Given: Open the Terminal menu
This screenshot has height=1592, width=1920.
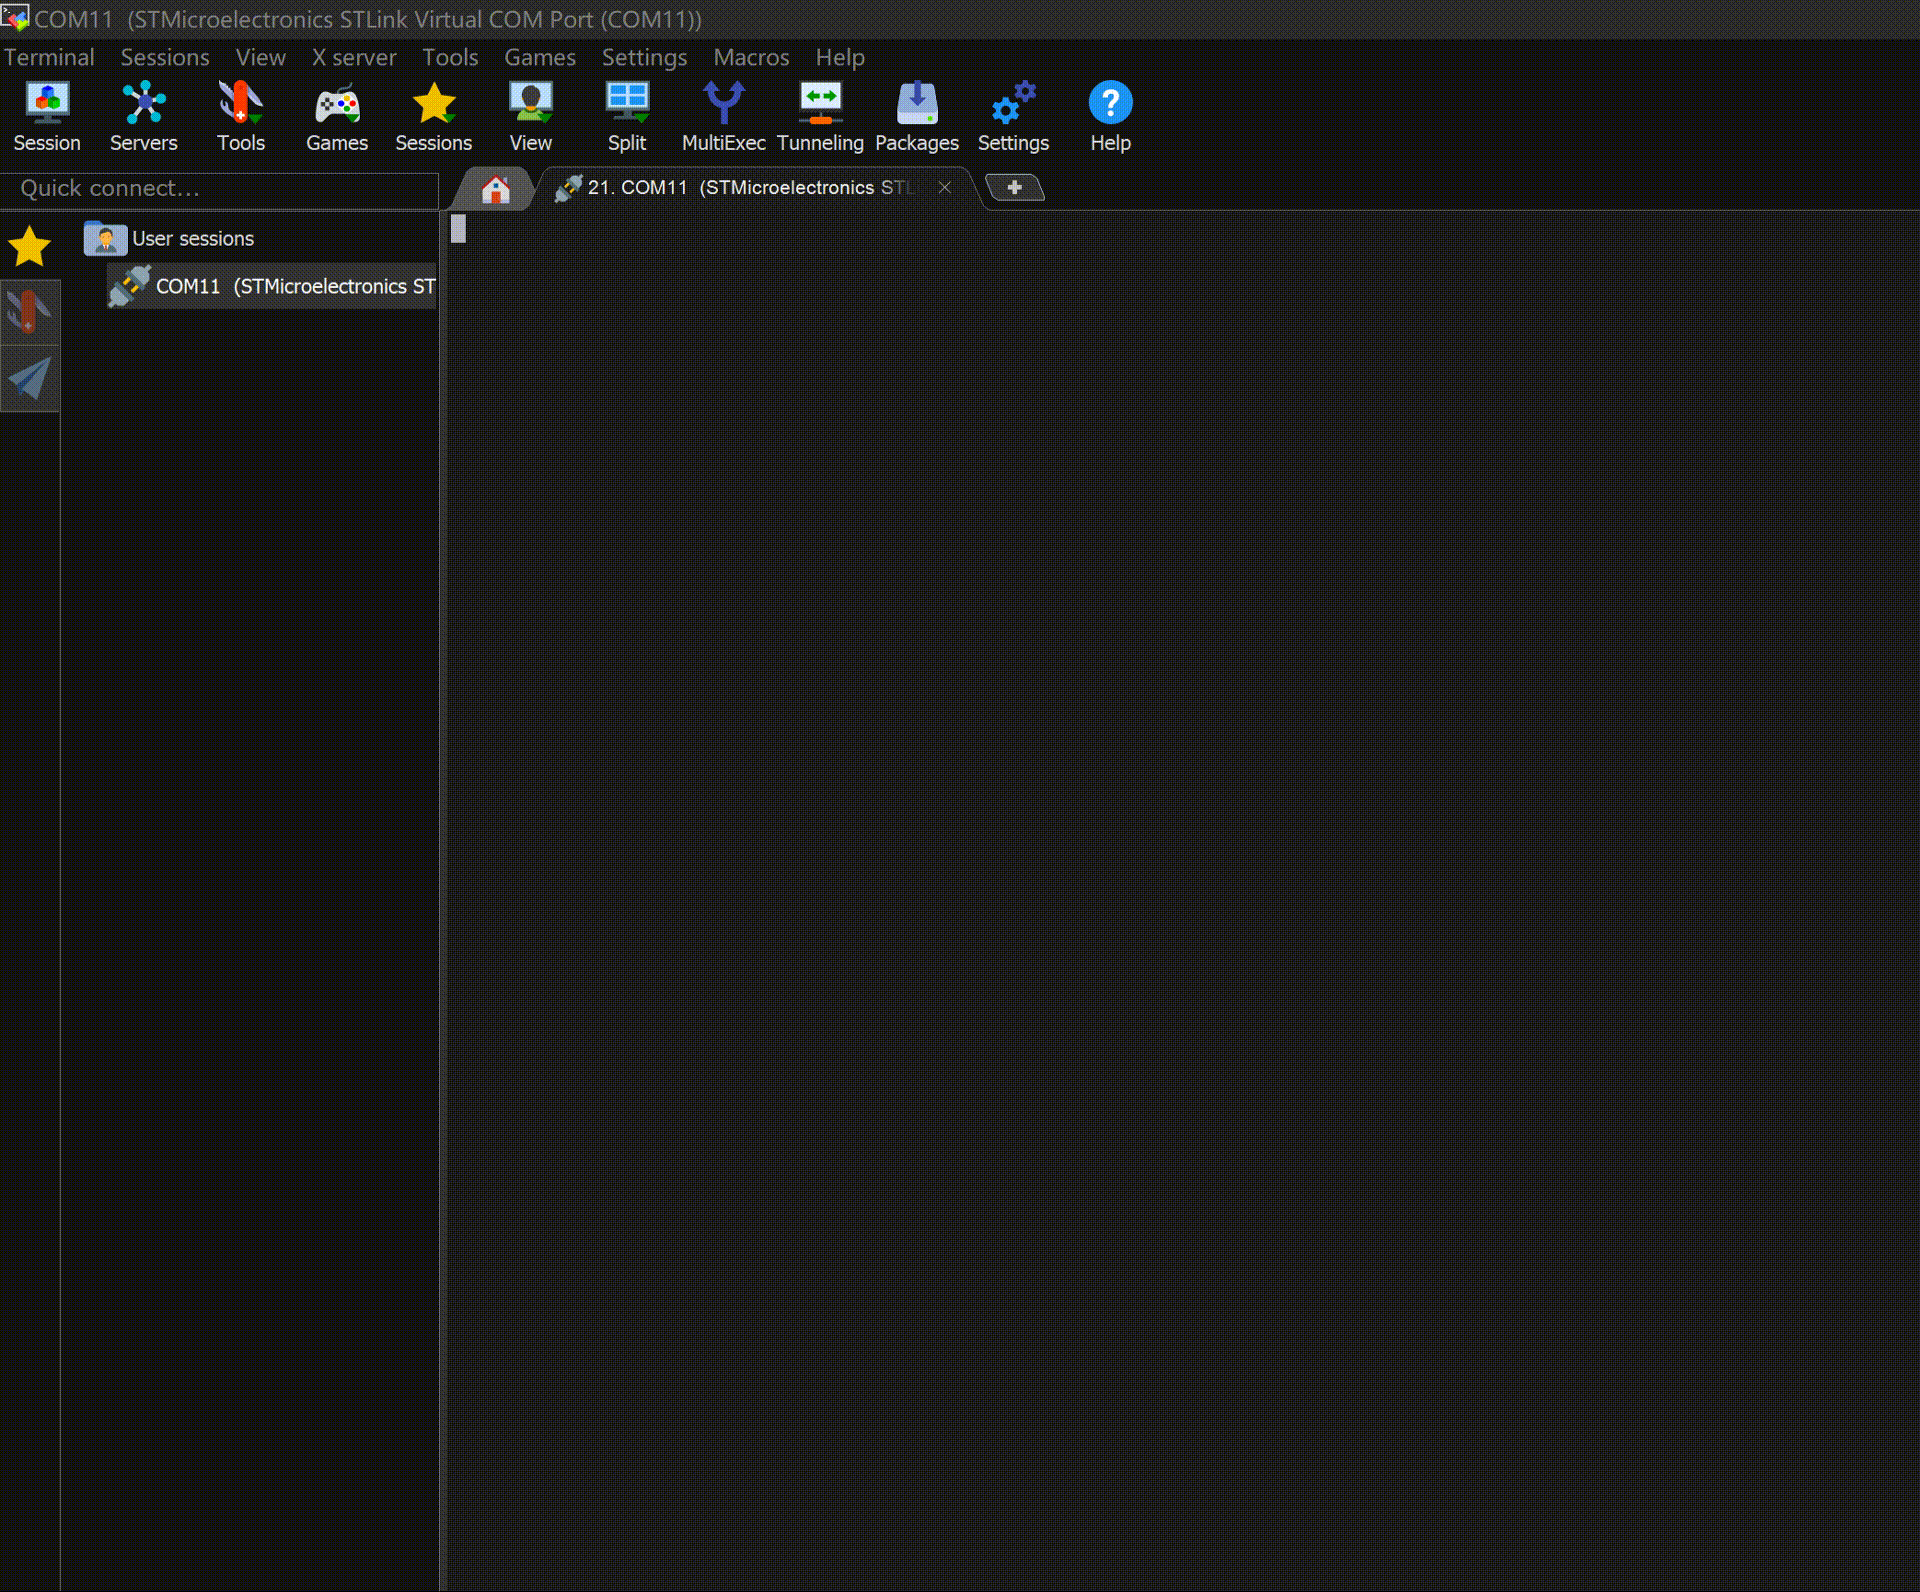Looking at the screenshot, I should pyautogui.click(x=49, y=57).
